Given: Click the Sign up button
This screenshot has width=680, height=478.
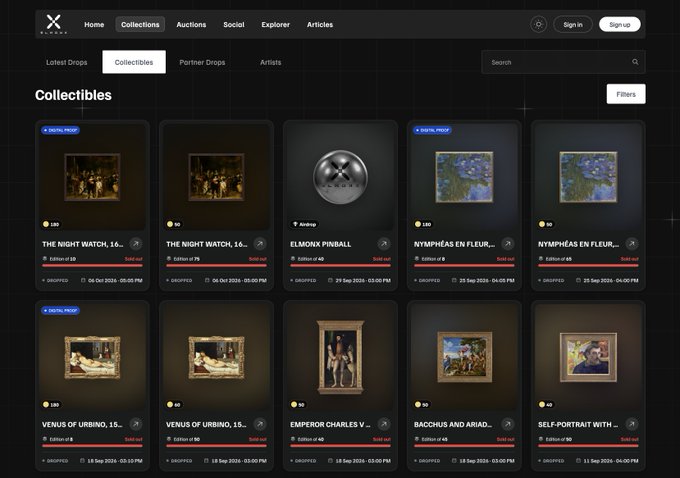Looking at the screenshot, I should [x=620, y=25].
